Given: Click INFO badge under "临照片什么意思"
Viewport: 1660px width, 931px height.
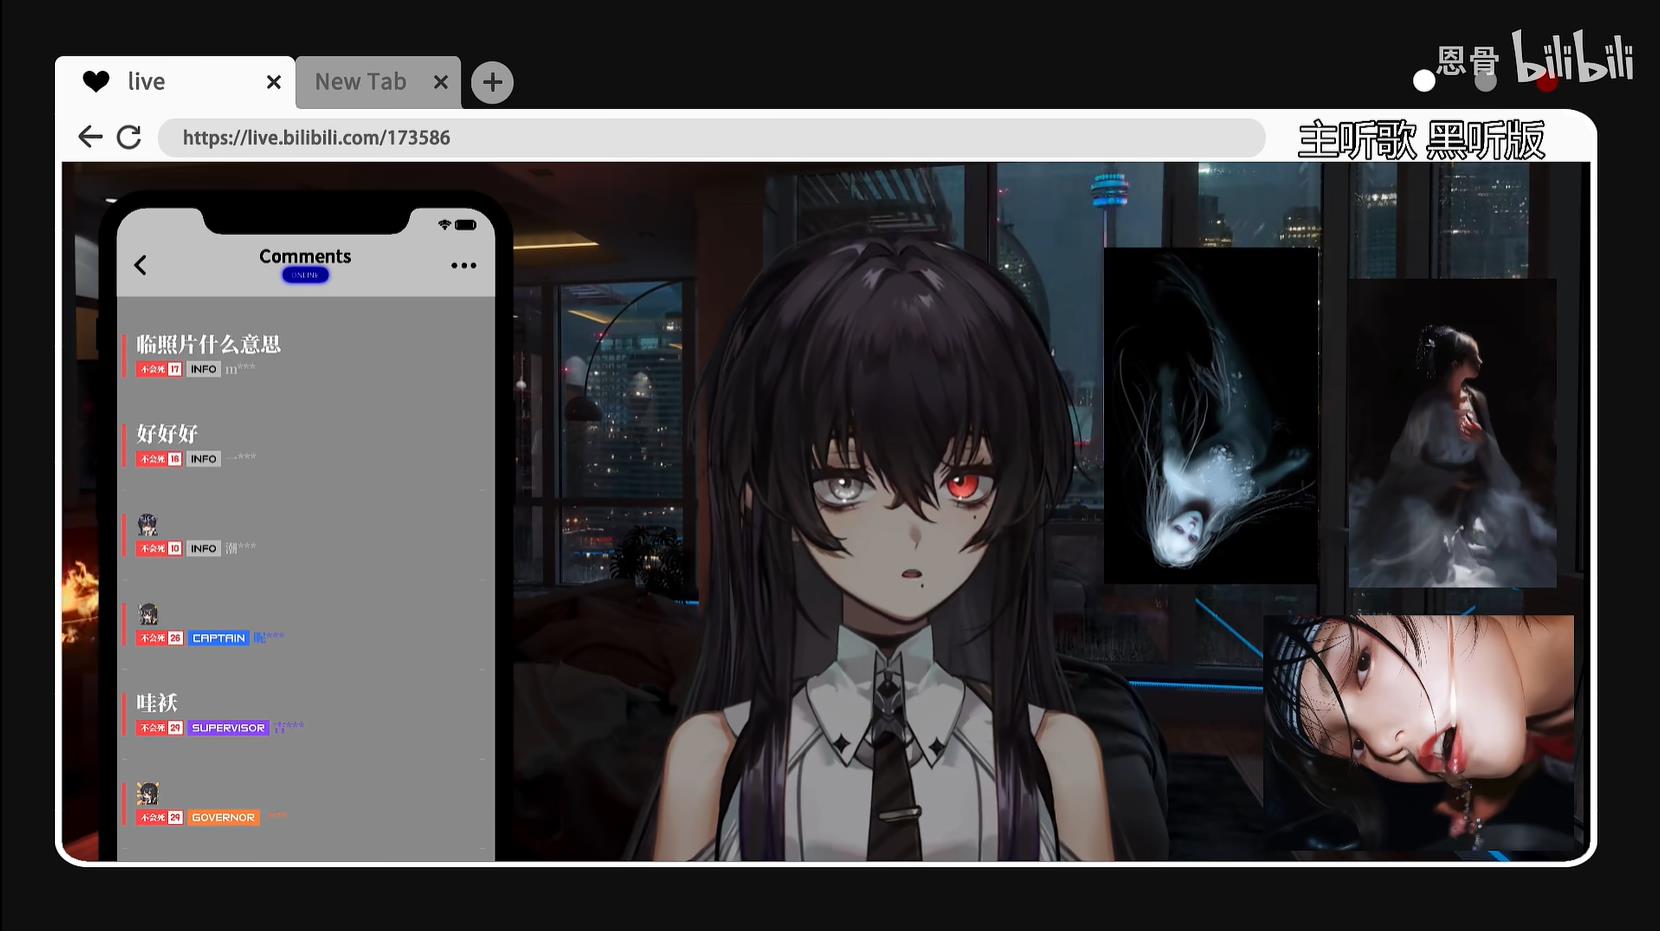Looking at the screenshot, I should (x=203, y=369).
